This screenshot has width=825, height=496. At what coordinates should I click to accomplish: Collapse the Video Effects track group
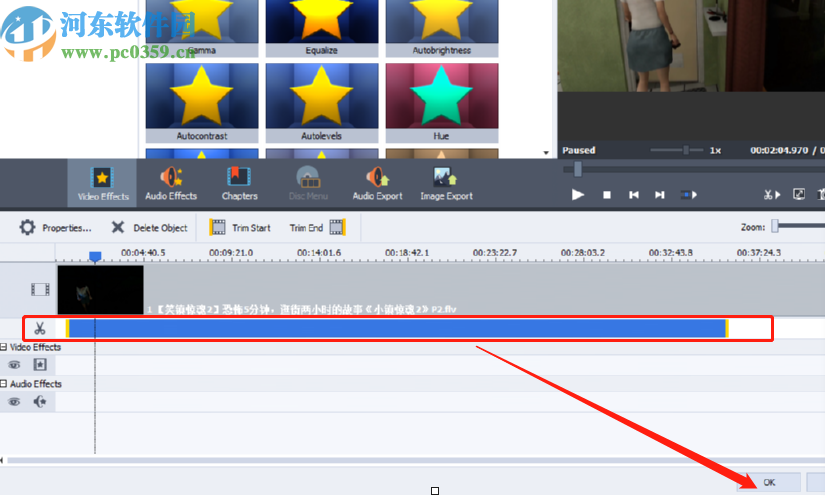[4, 347]
